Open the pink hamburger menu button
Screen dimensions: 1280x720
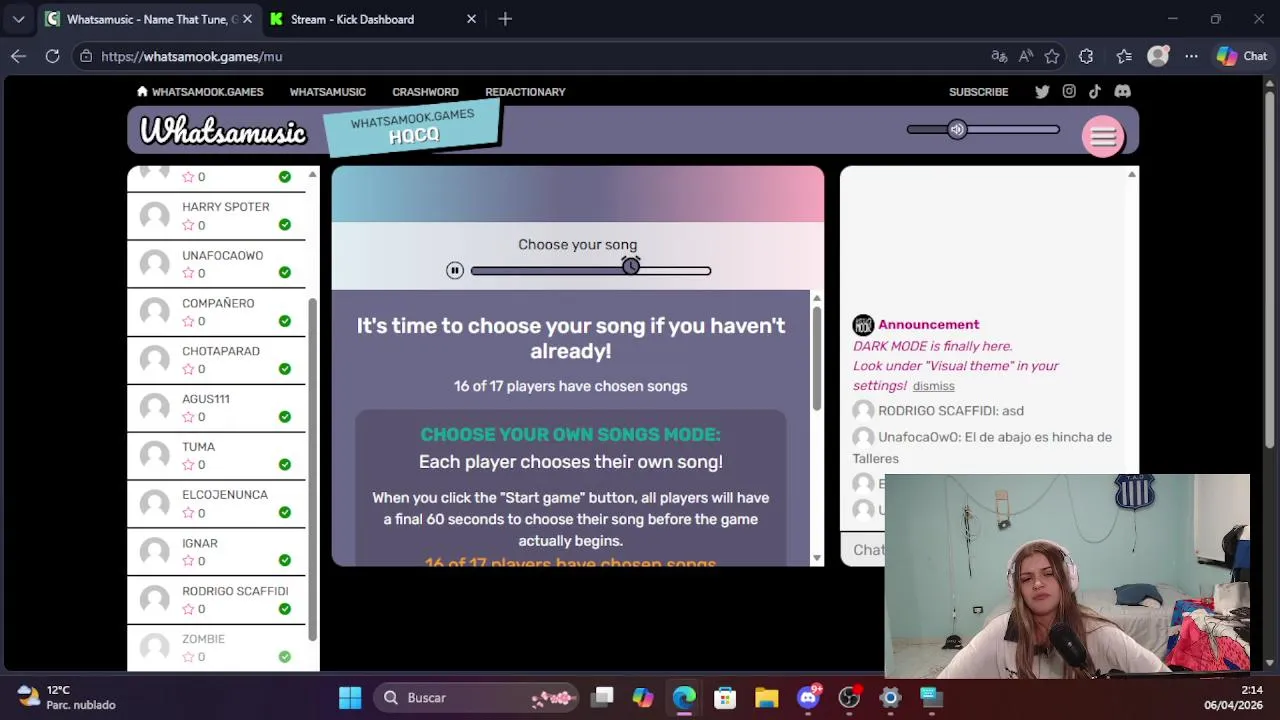1103,137
